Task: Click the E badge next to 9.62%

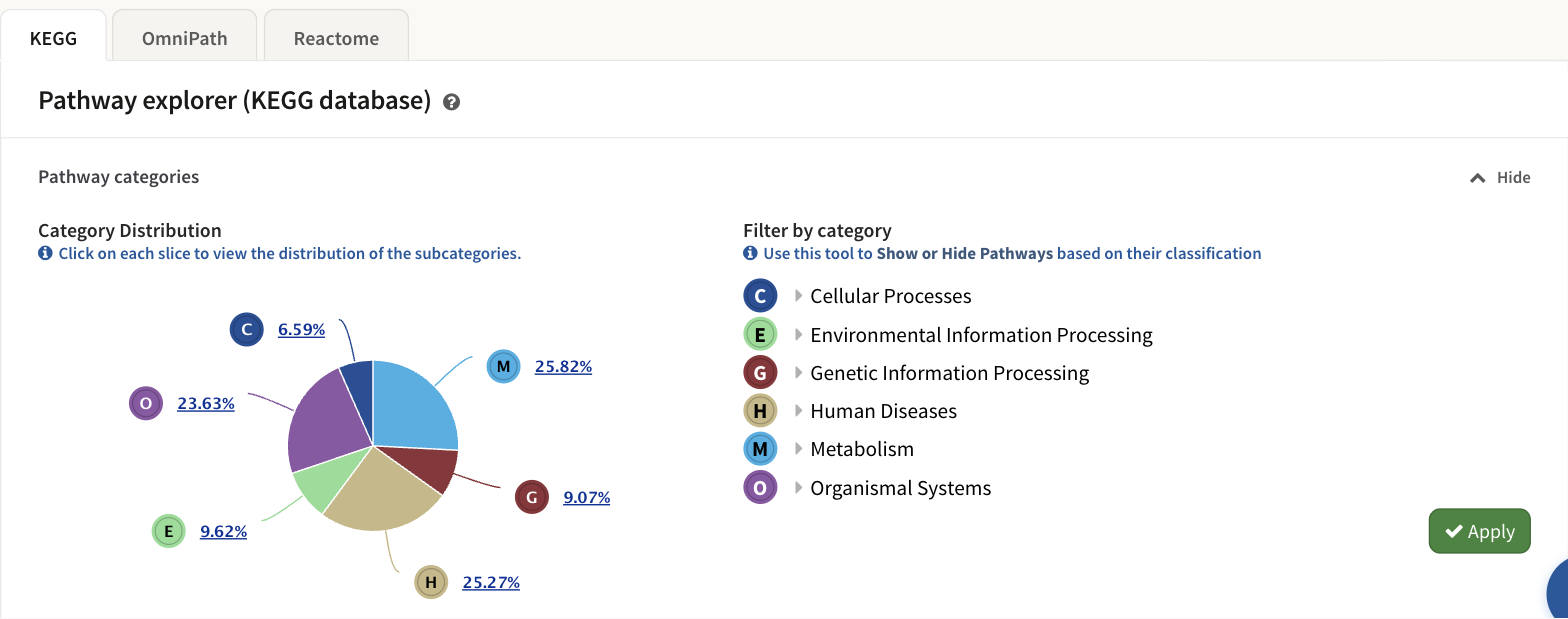Action: tap(168, 531)
